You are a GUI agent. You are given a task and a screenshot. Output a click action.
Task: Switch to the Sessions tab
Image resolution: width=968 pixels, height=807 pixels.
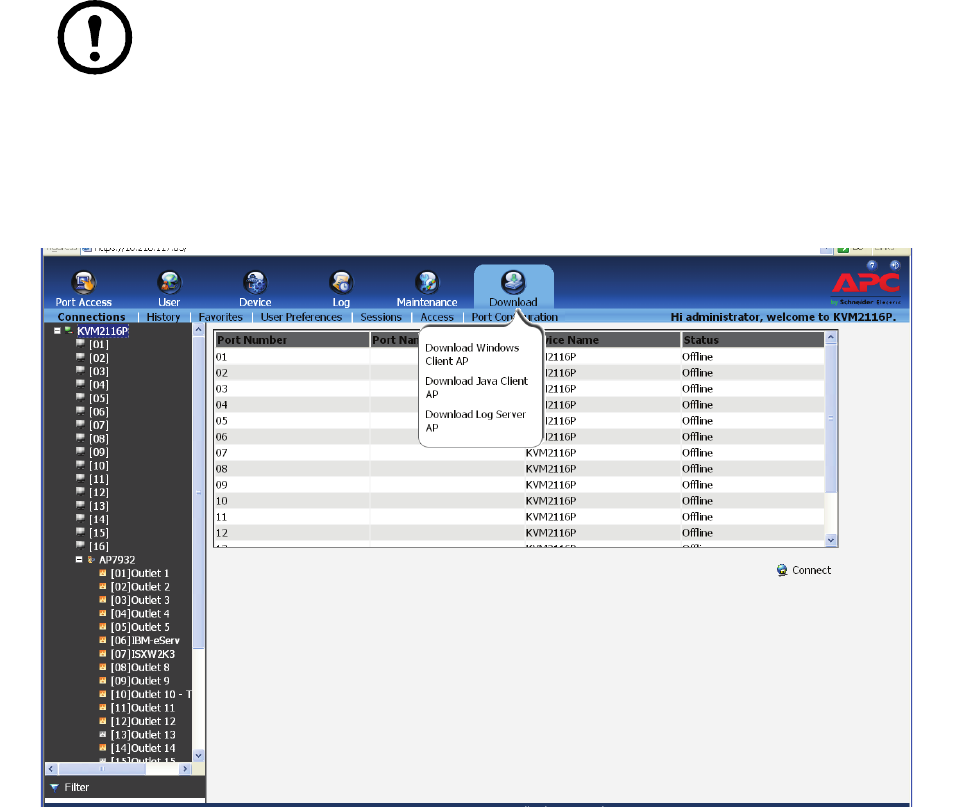click(x=381, y=317)
